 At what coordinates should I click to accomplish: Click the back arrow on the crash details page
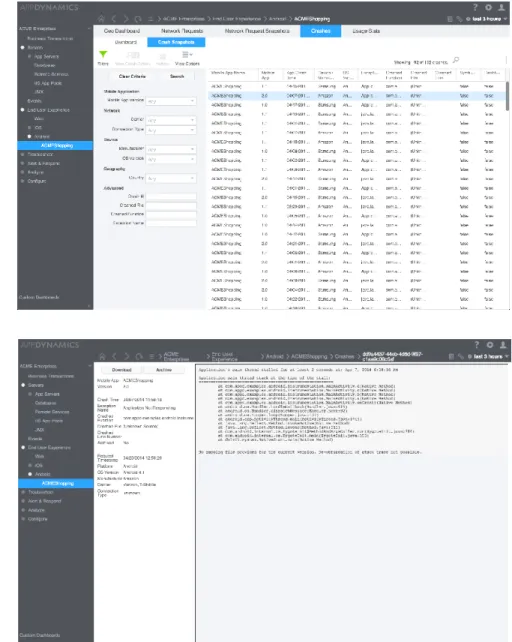[x=115, y=357]
